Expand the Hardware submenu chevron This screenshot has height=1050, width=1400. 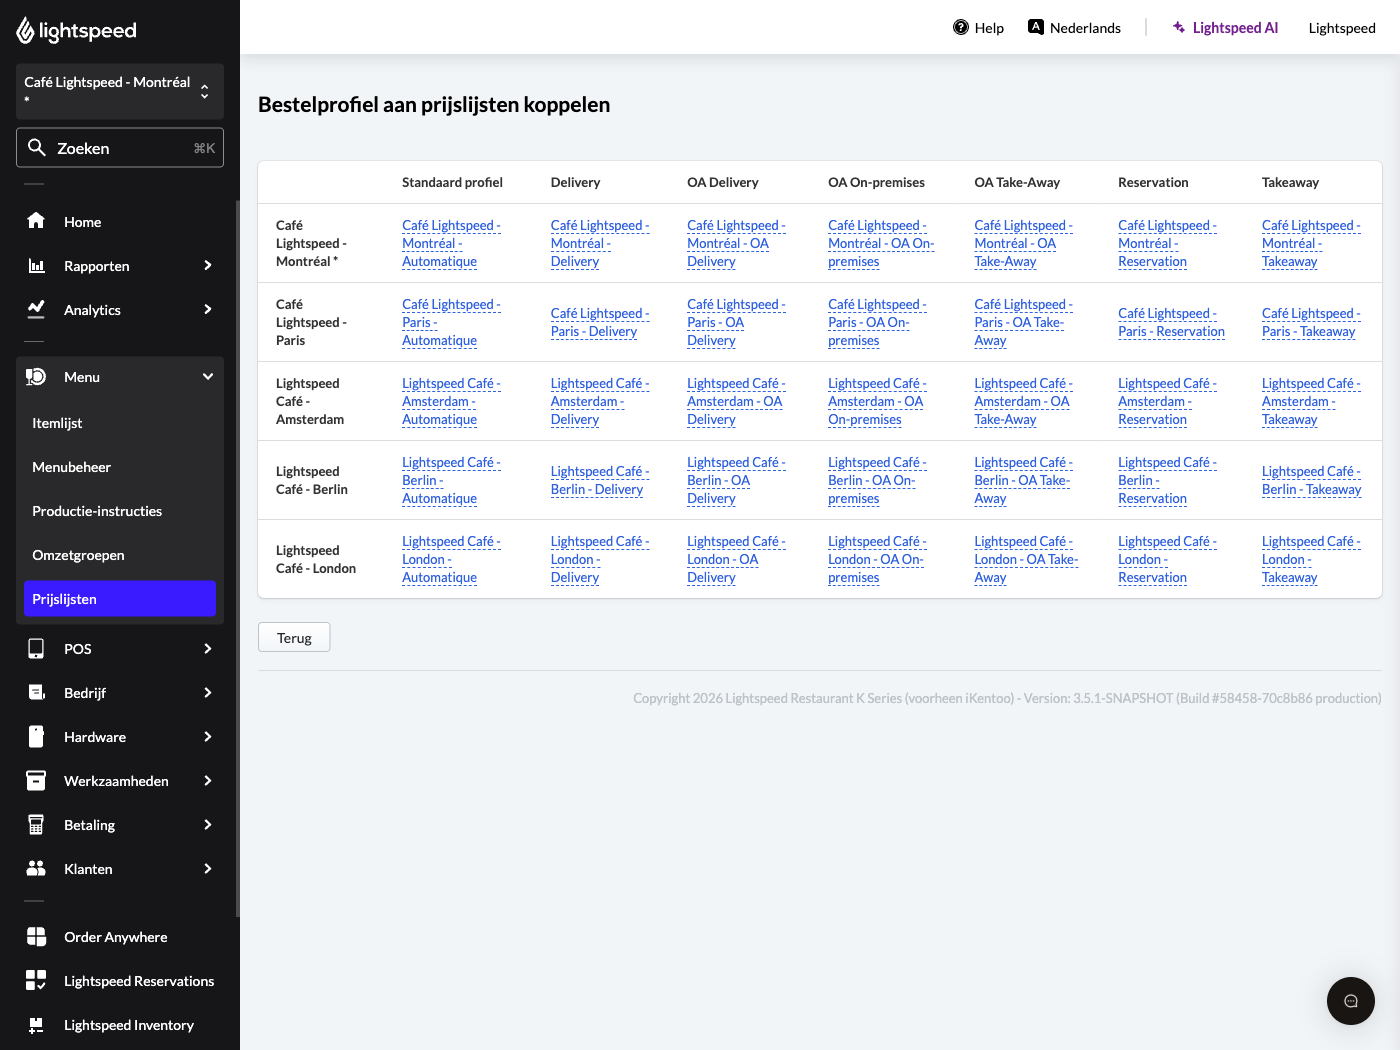pos(208,736)
